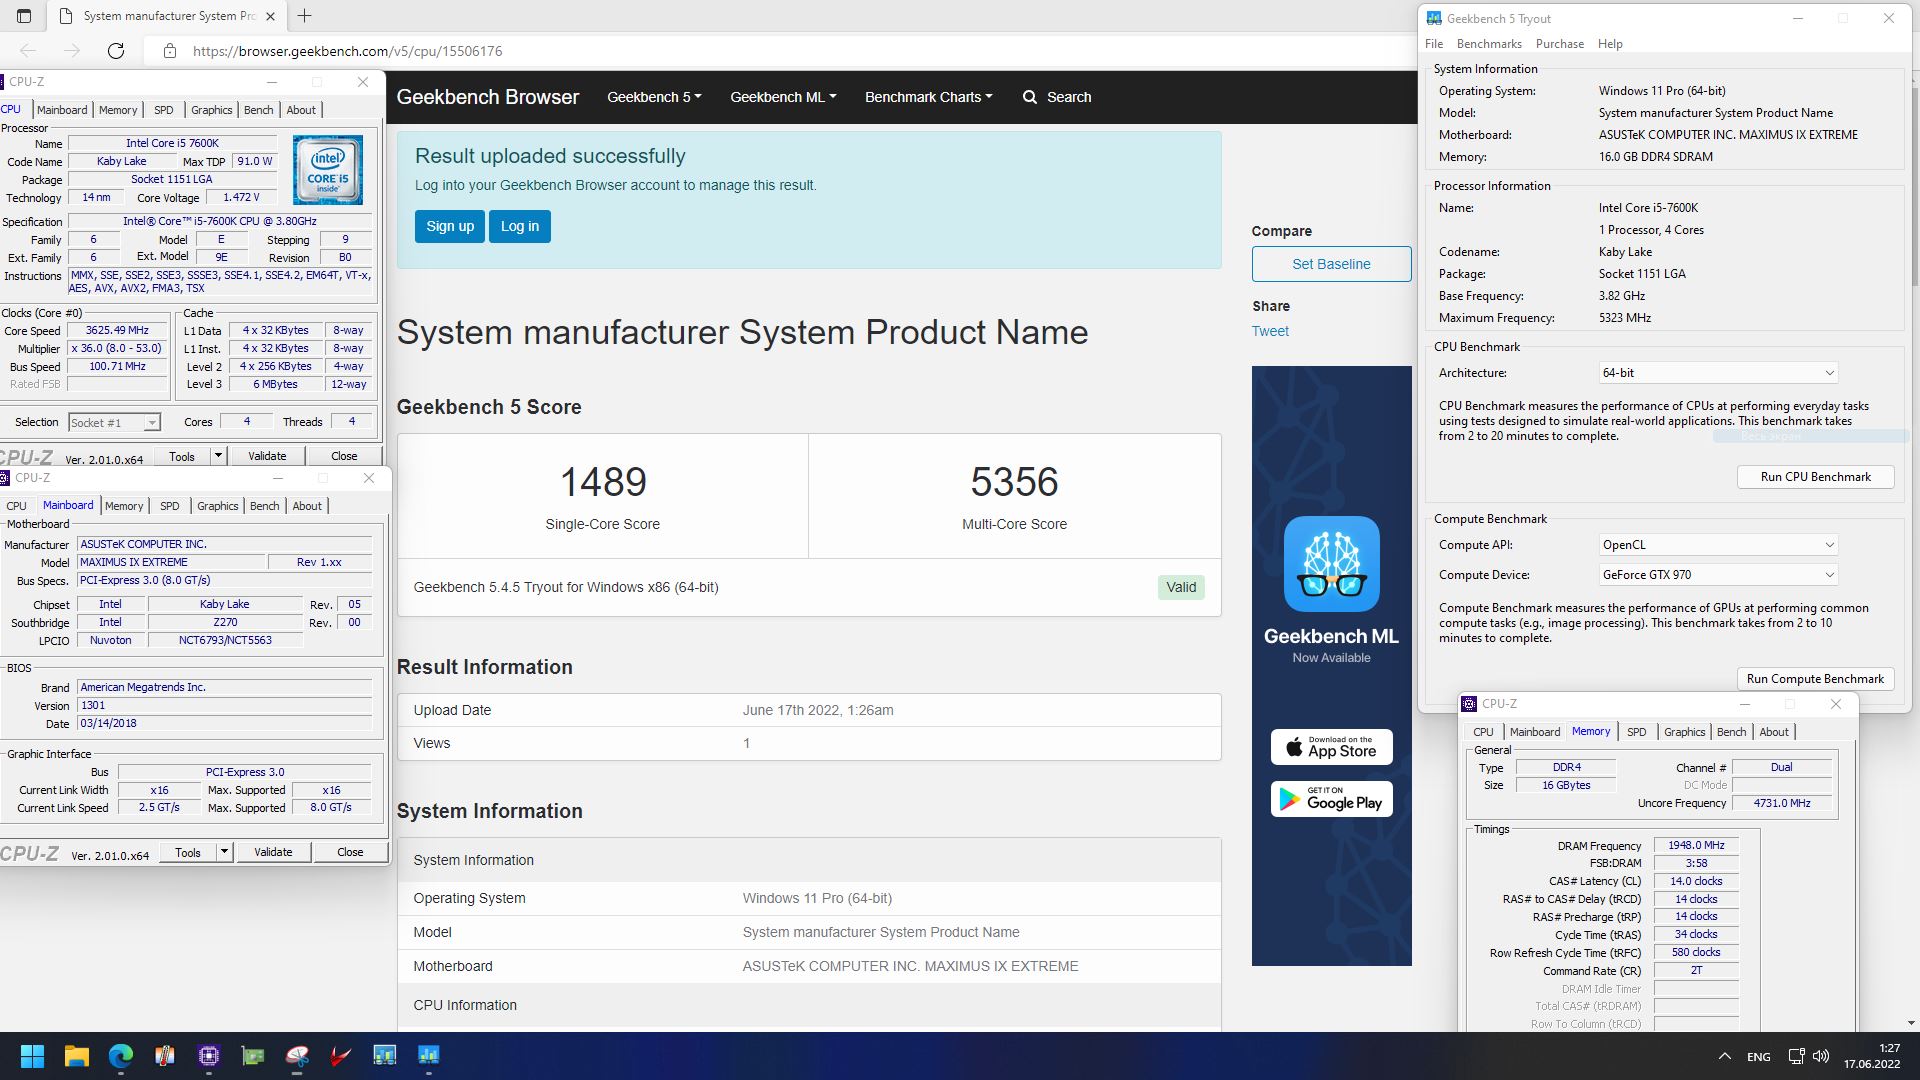The height and width of the screenshot is (1080, 1920).
Task: Click DRAM Frequency value 1948.0 MHz
Action: point(1696,846)
